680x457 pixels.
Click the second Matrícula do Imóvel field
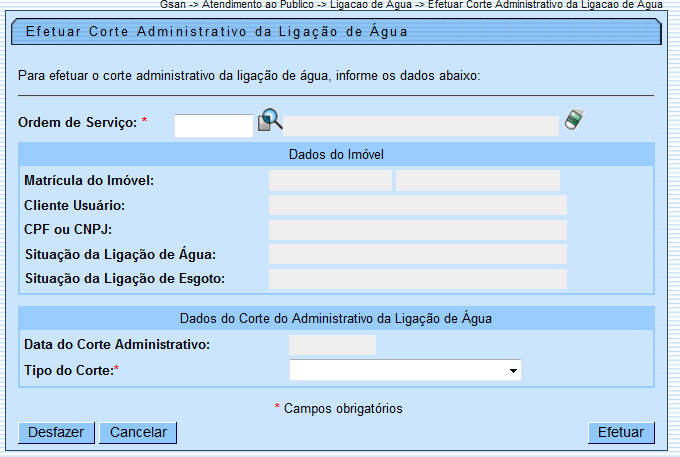coord(477,181)
